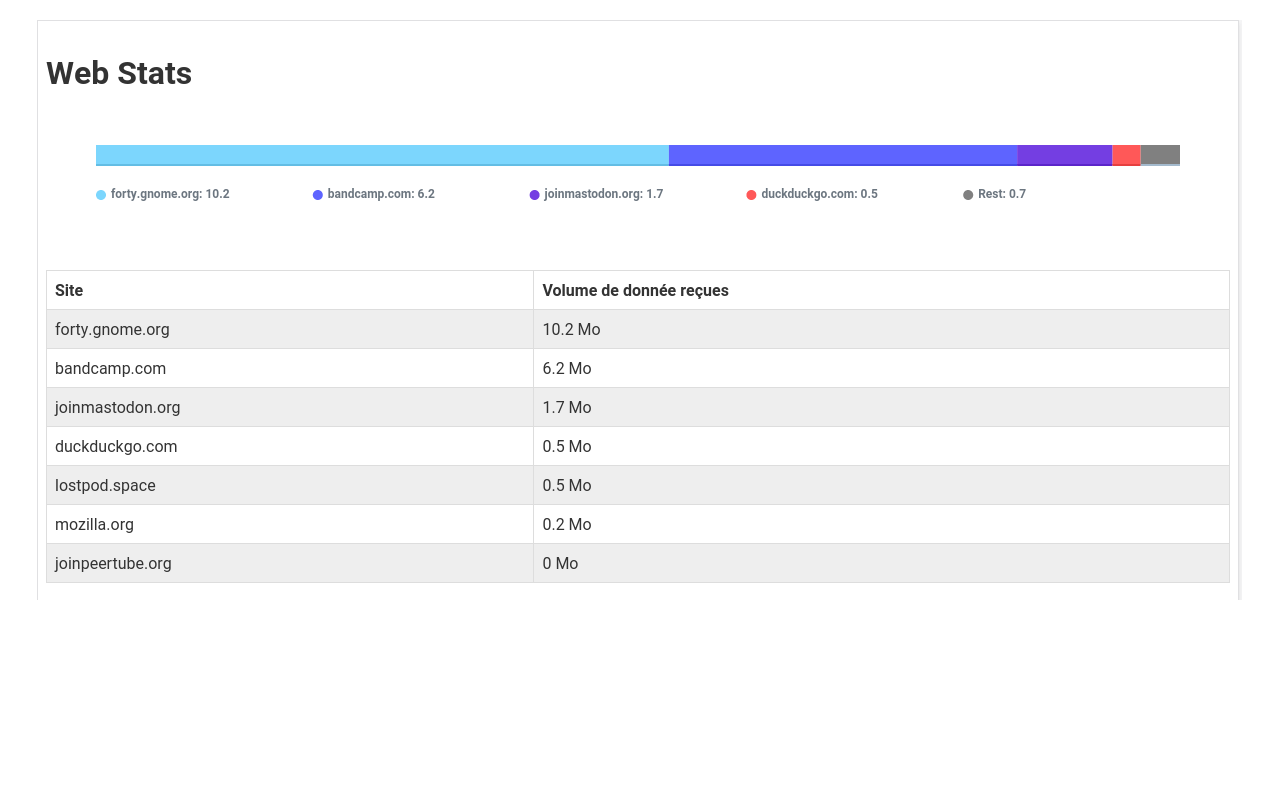This screenshot has height=800, width=1280.
Task: Expand the forty.gnome.org table row
Action: point(112,329)
